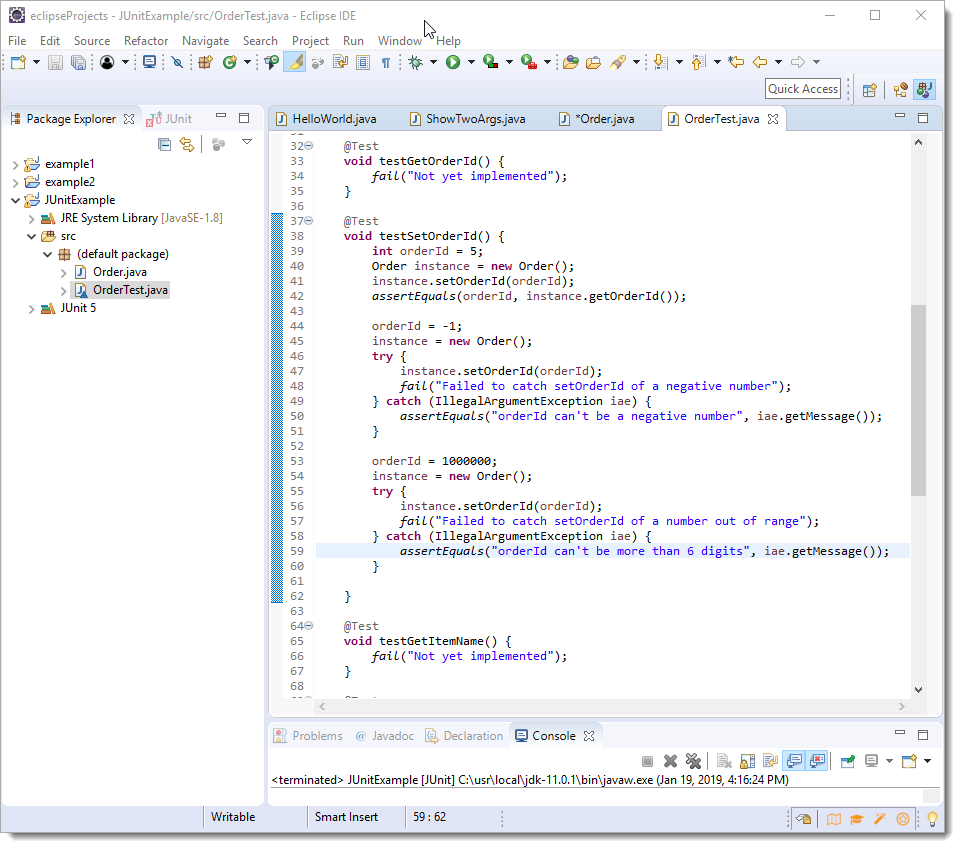Toggle Link with Editor in Package Explorer
The image size is (960, 848).
[x=187, y=144]
